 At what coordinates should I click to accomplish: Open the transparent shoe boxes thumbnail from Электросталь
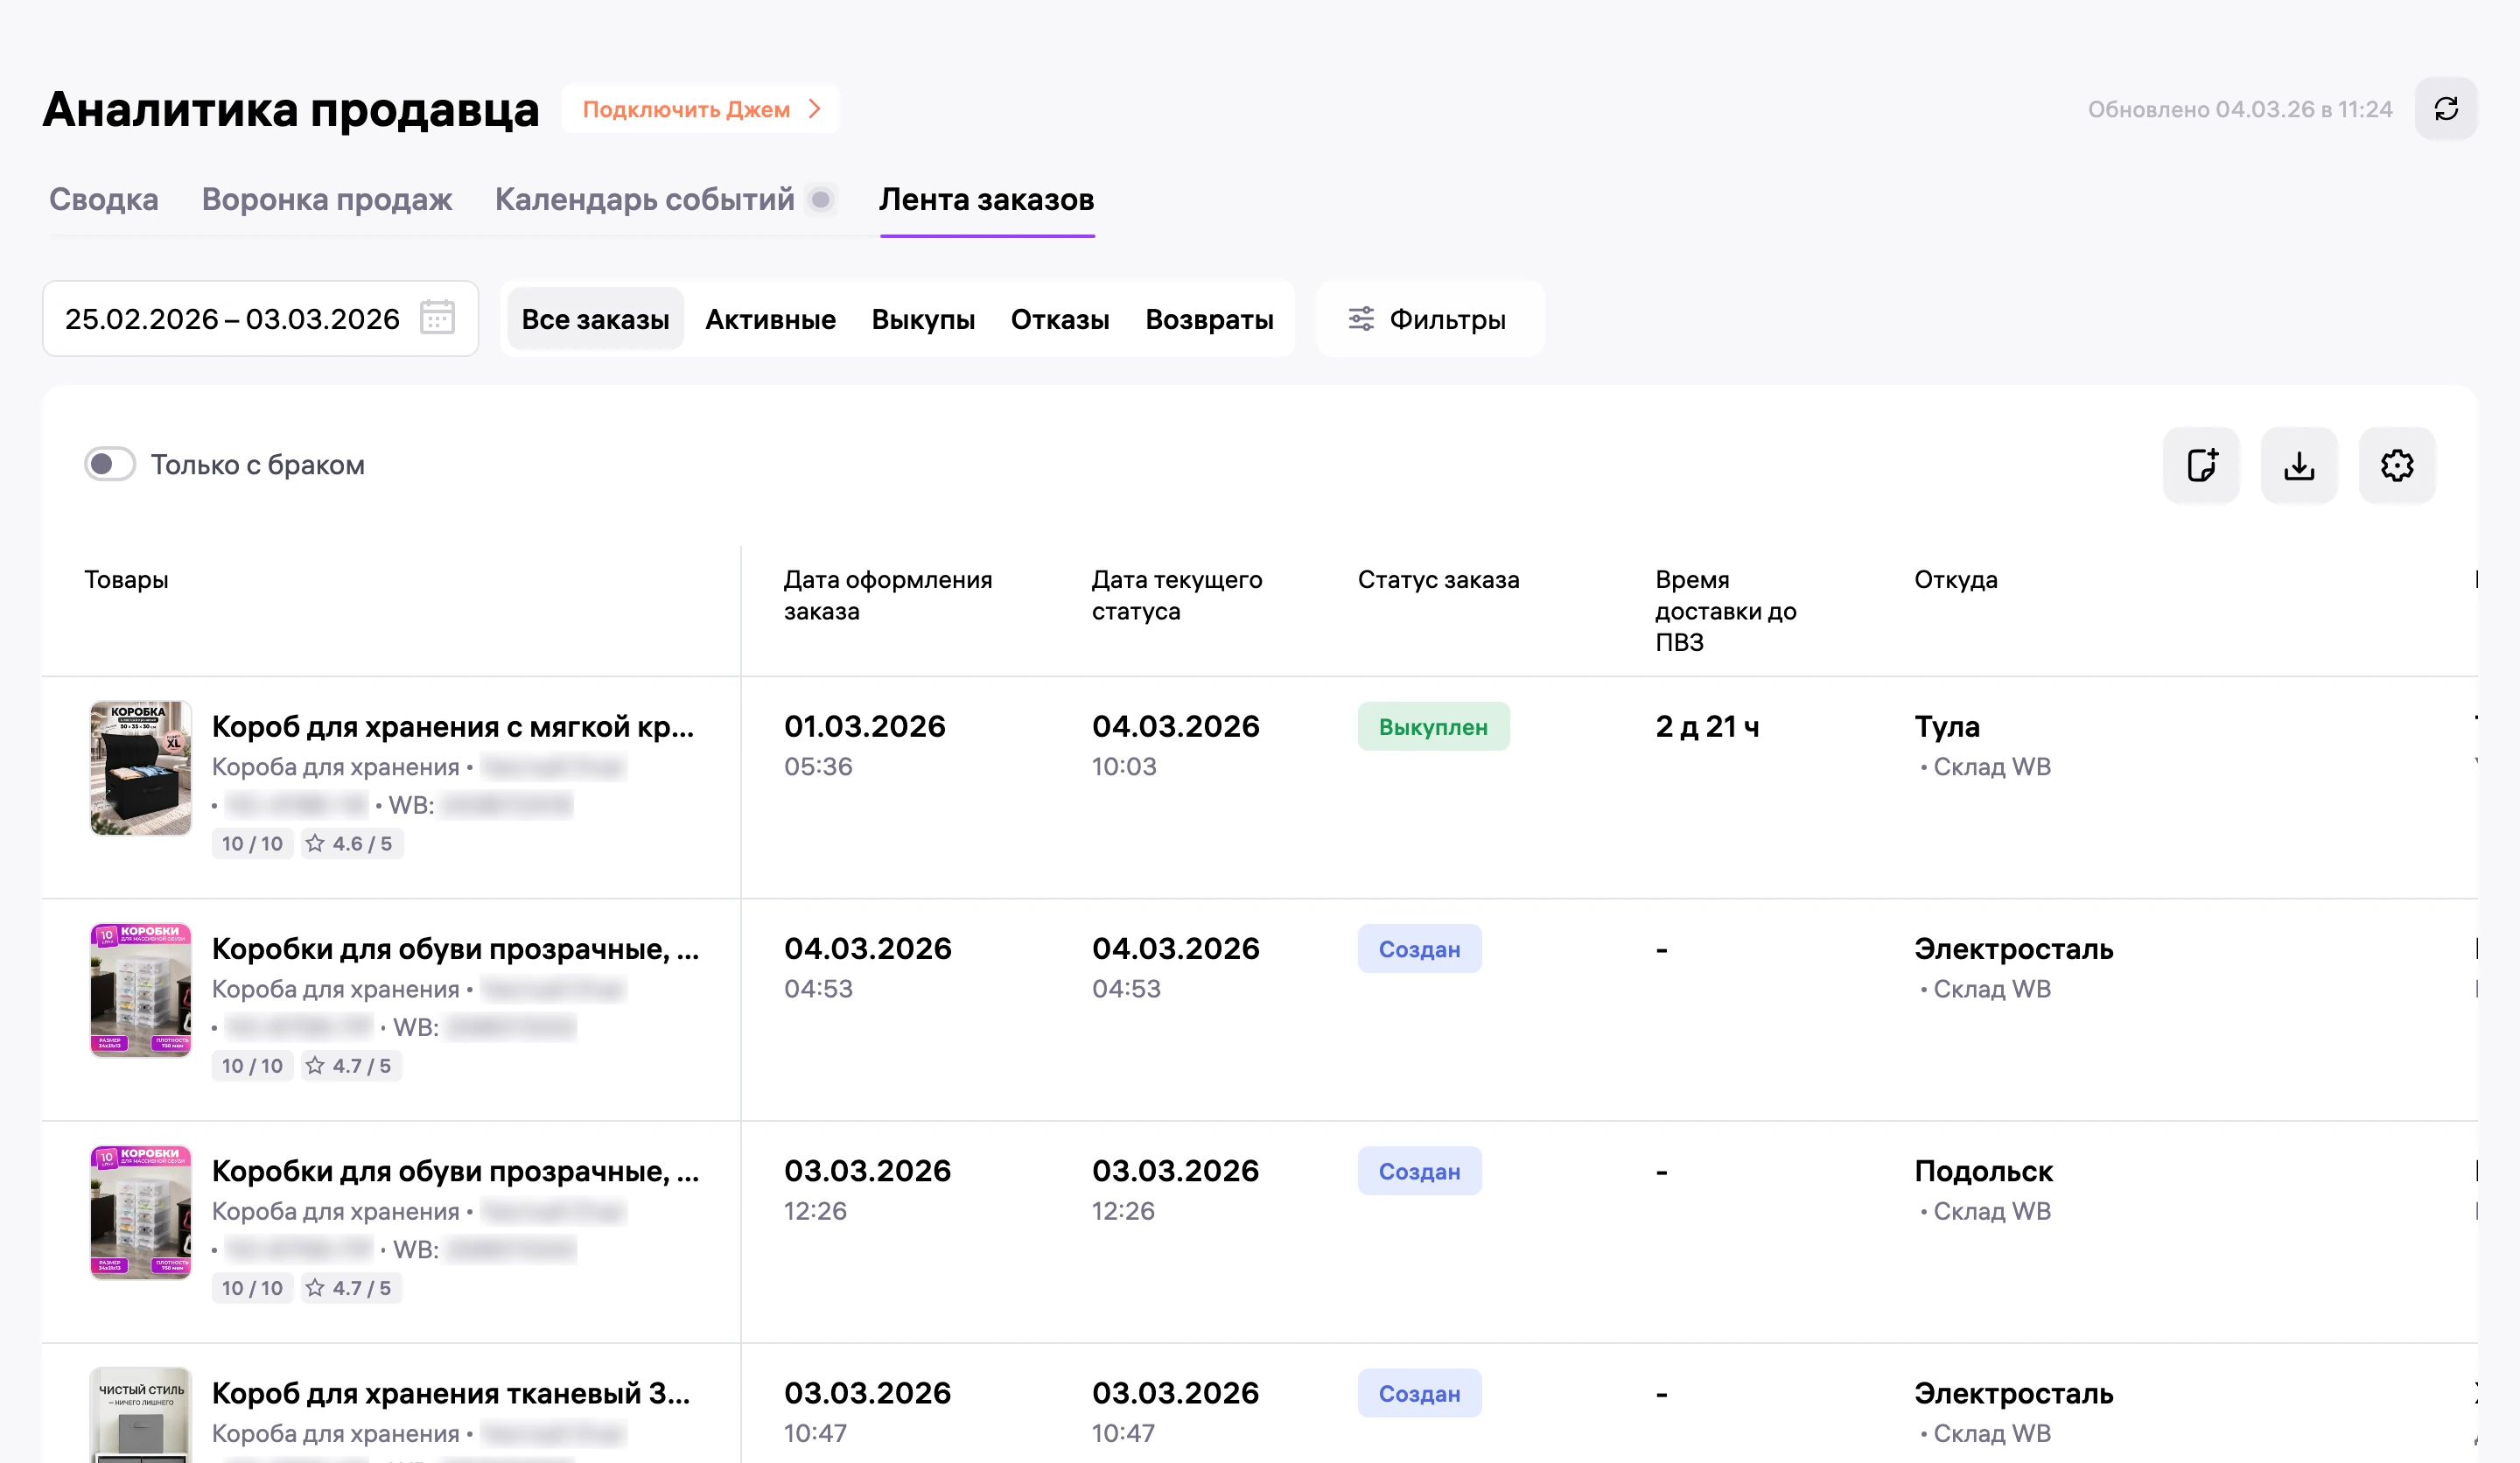(141, 990)
